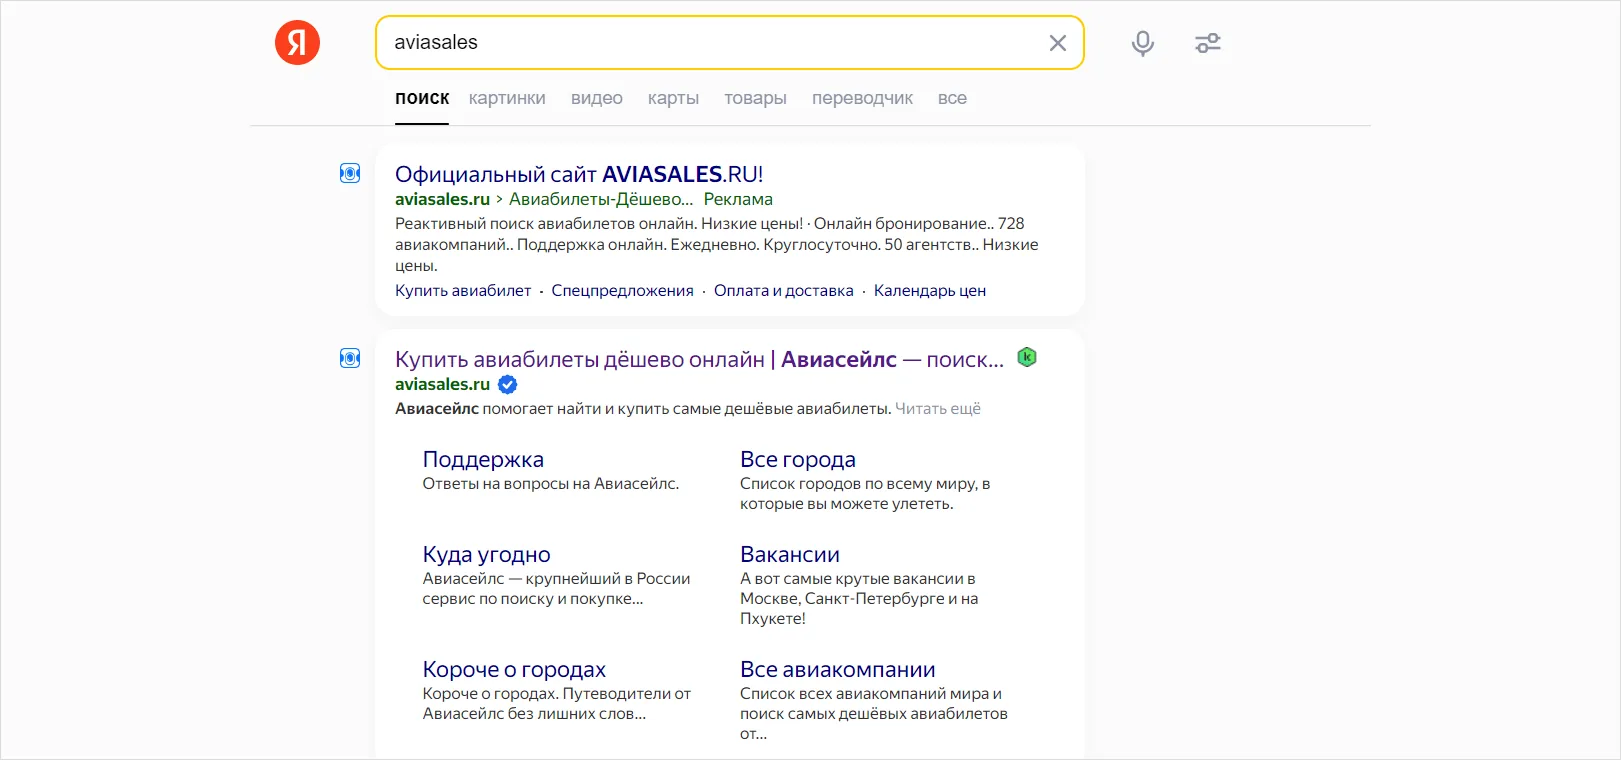This screenshot has width=1621, height=760.
Task: Start voice search with microphone icon
Action: [x=1143, y=43]
